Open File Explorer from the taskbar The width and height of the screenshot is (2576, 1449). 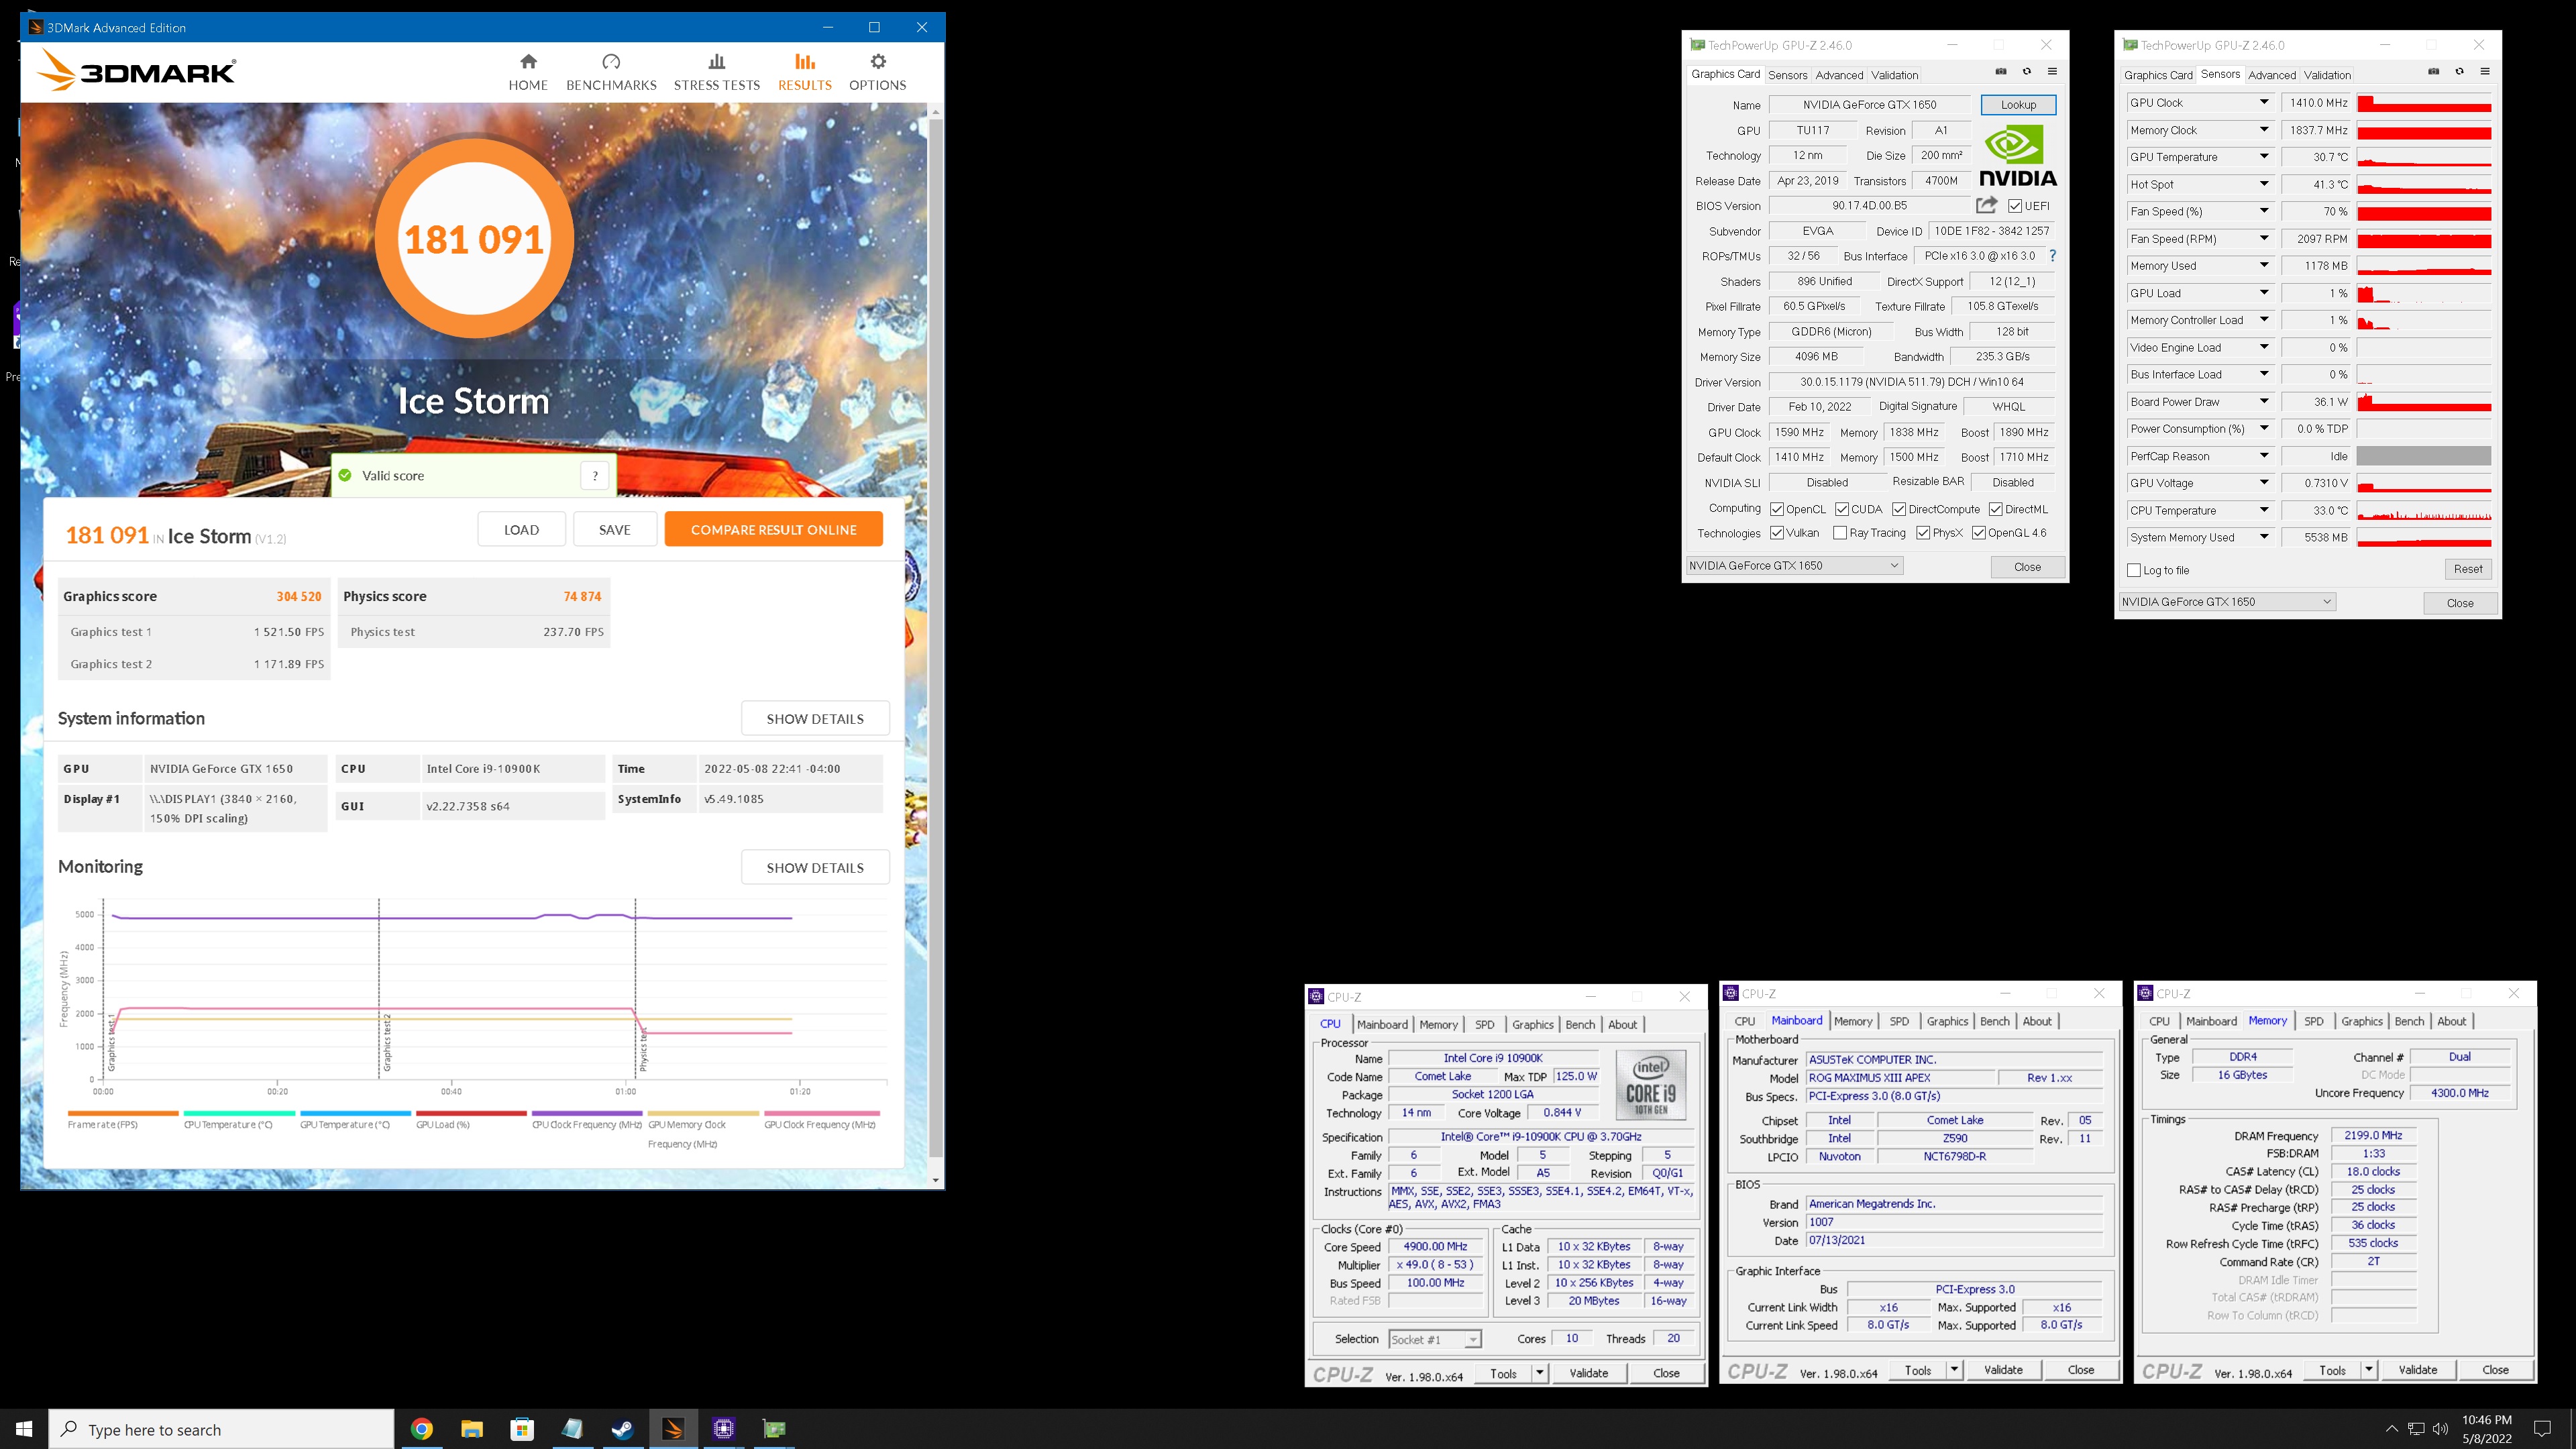472,1429
